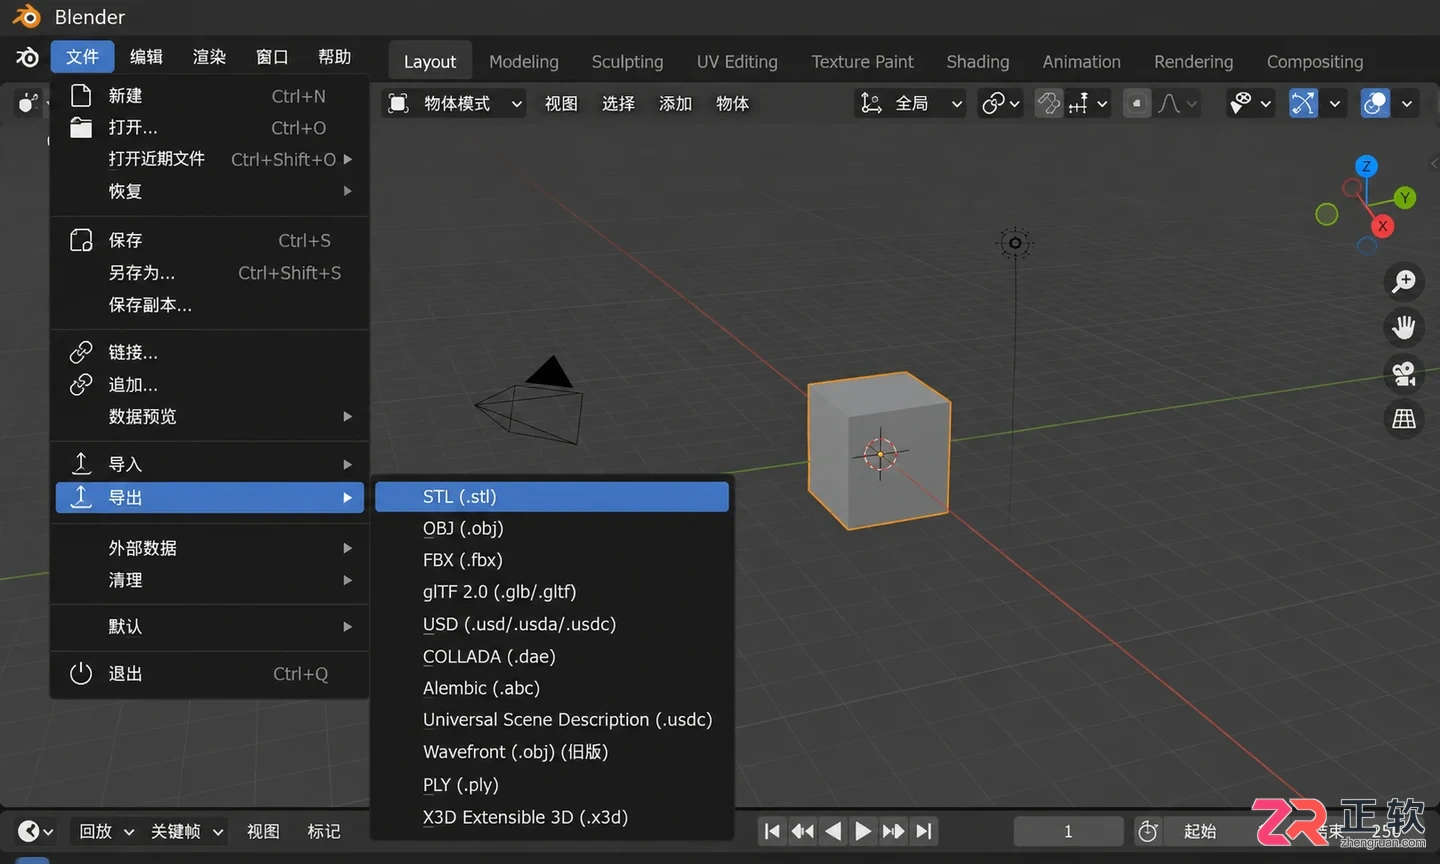Click the New file (新建) document icon
This screenshot has height=864, width=1440.
81,96
